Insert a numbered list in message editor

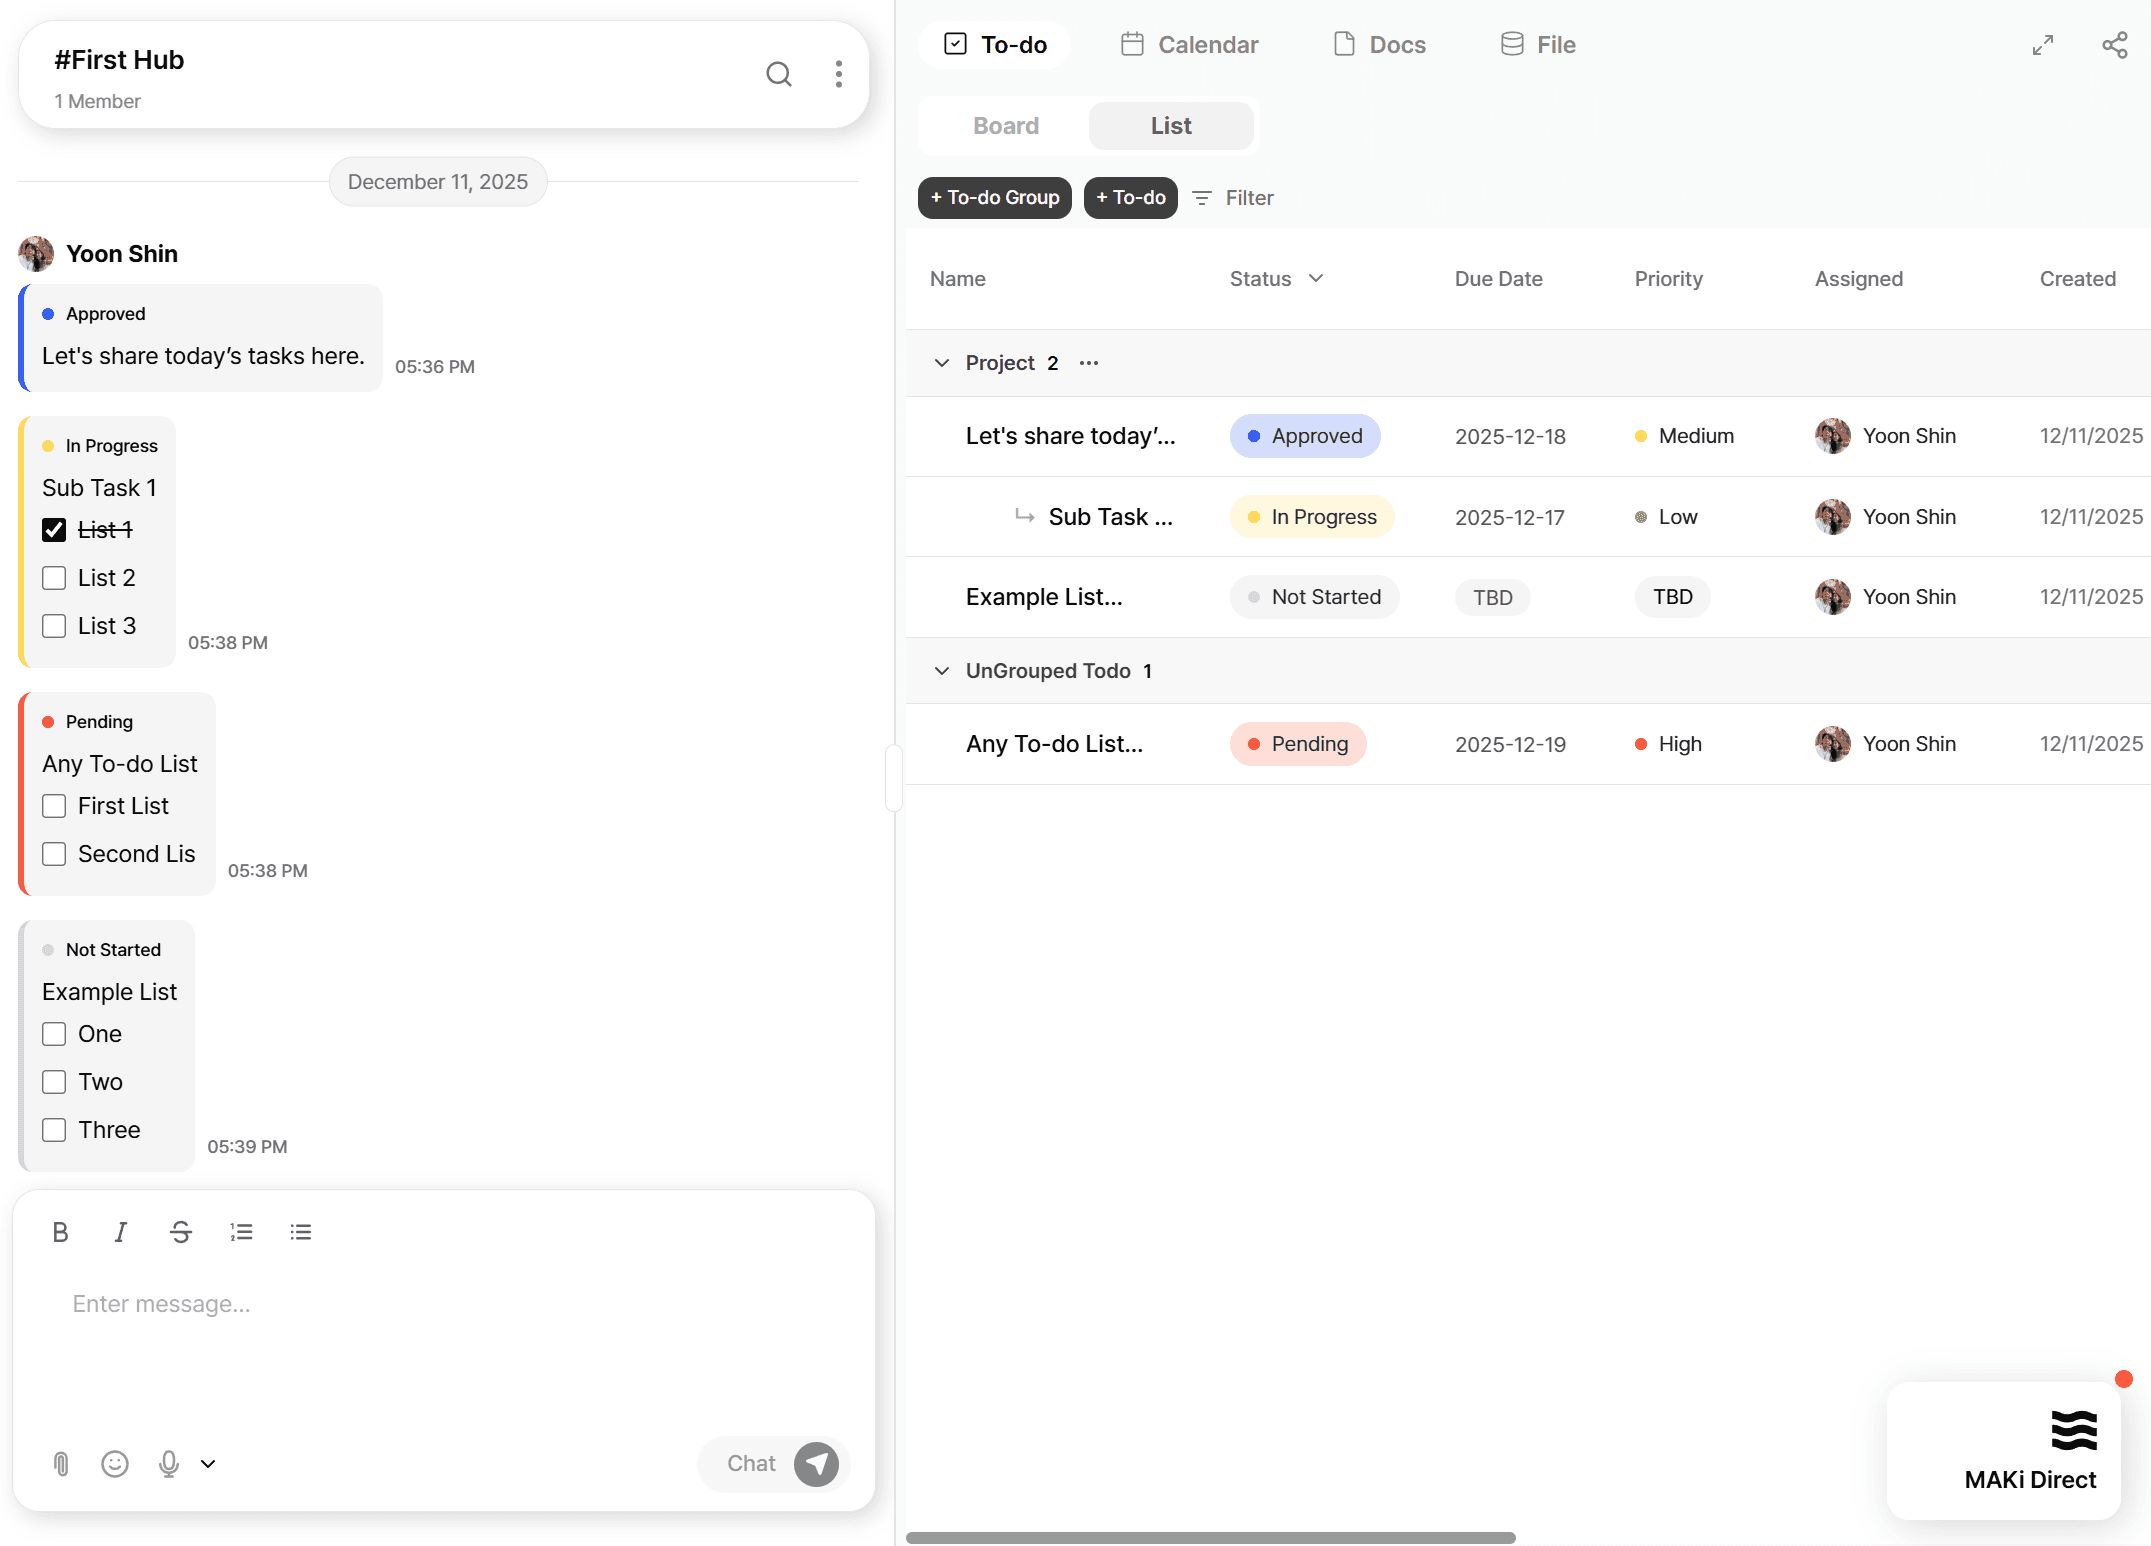[241, 1232]
